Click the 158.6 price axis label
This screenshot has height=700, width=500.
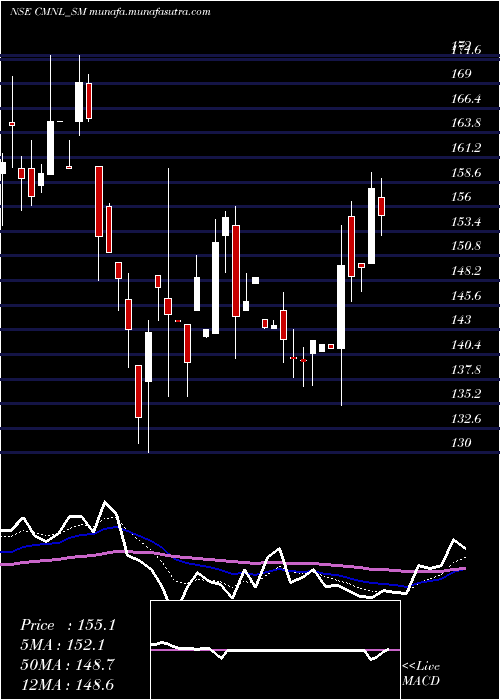point(466,172)
